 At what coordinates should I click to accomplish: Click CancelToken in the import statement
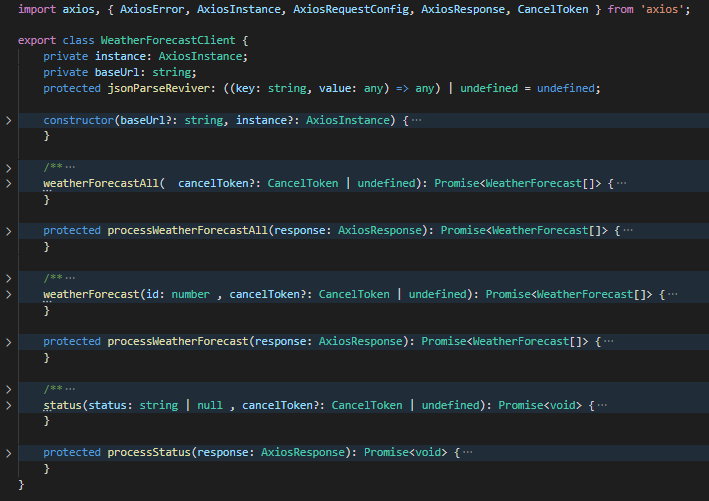(x=553, y=9)
